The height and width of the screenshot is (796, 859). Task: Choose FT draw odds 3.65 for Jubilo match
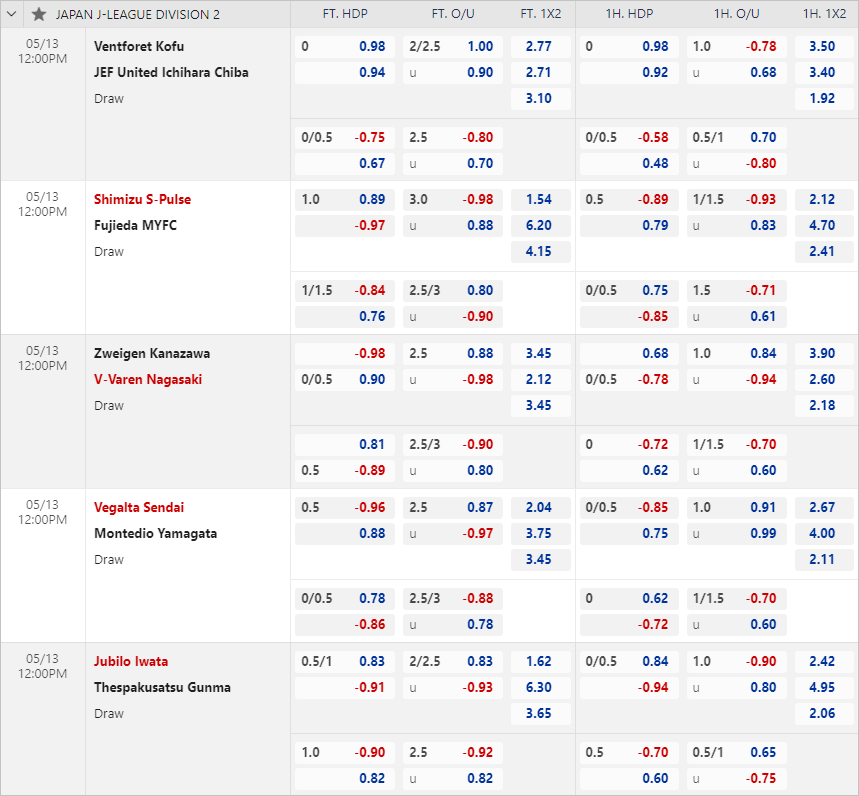(541, 713)
